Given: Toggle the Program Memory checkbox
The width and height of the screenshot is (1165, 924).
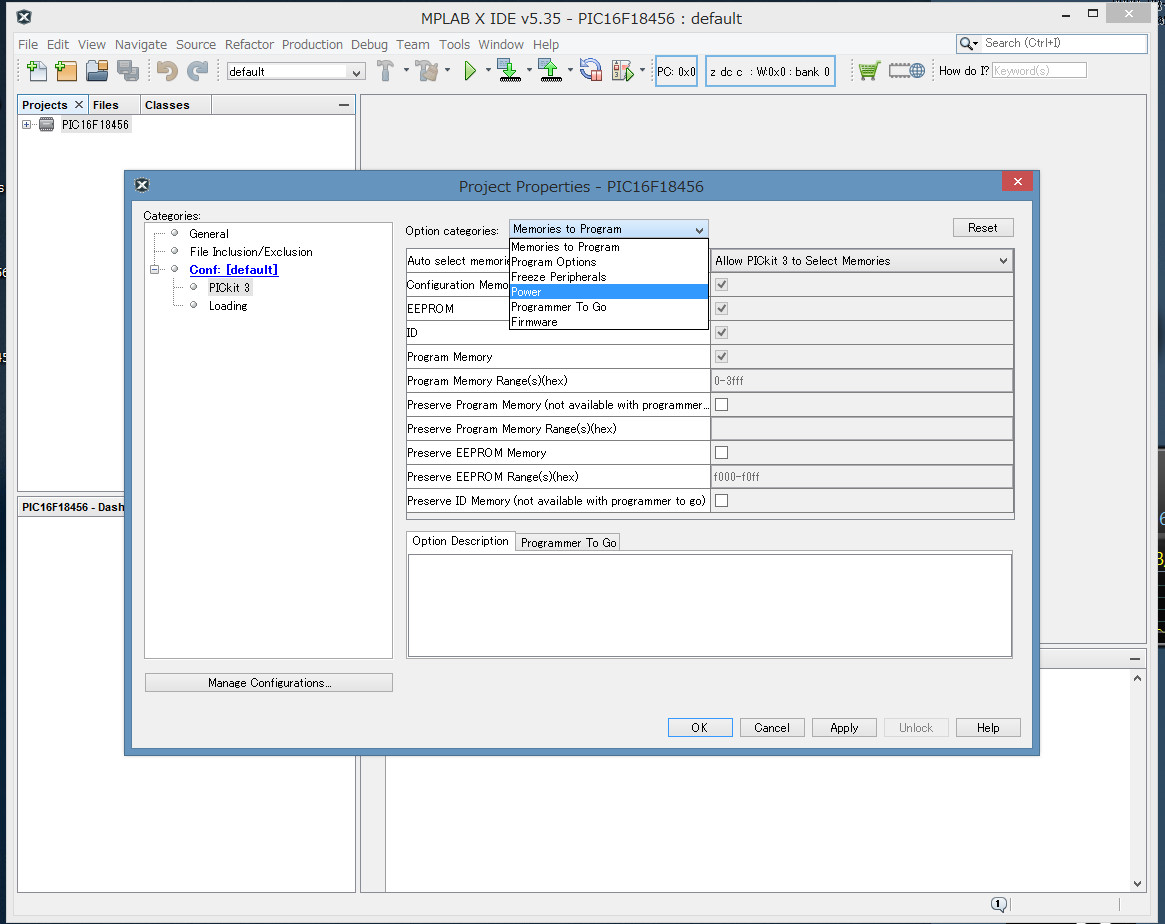Looking at the screenshot, I should [721, 357].
